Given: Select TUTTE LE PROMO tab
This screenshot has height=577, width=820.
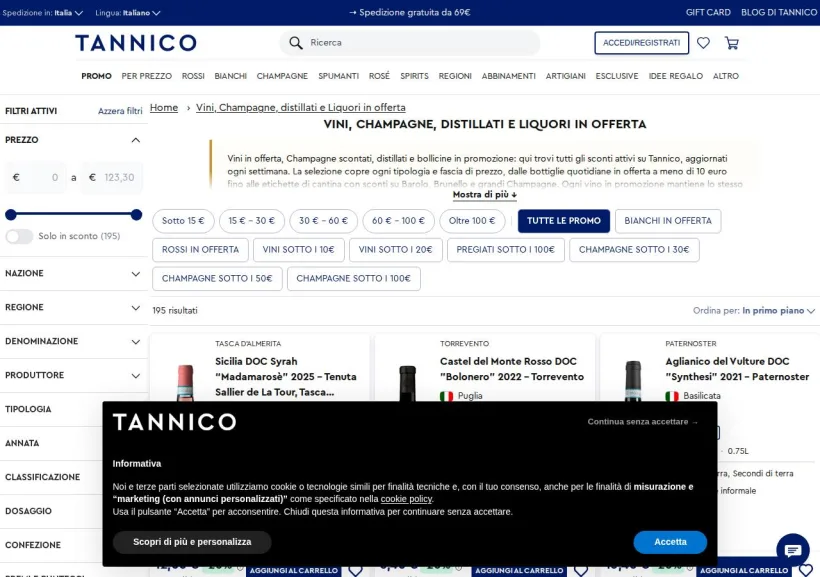Looking at the screenshot, I should click(x=564, y=221).
